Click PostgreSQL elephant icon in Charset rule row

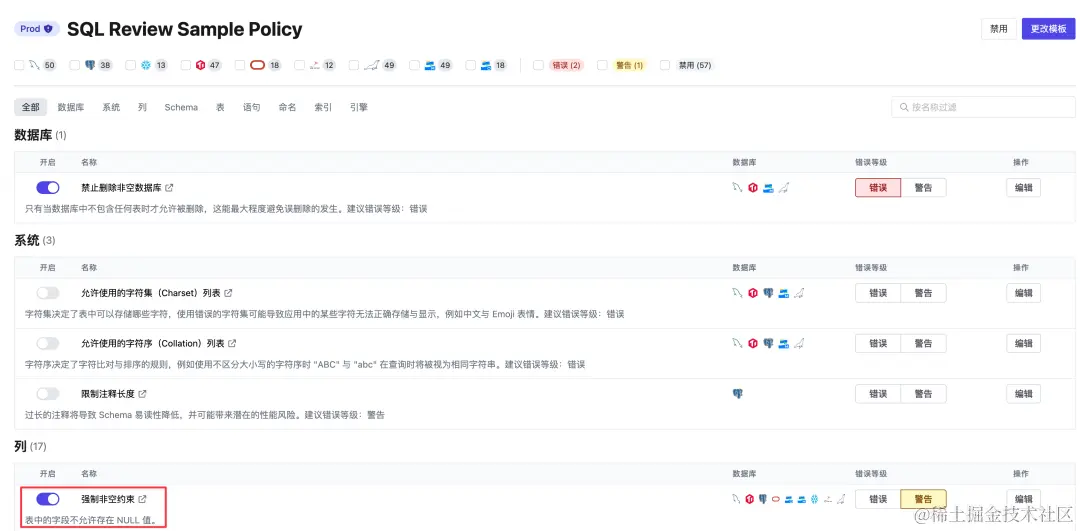[x=768, y=293]
